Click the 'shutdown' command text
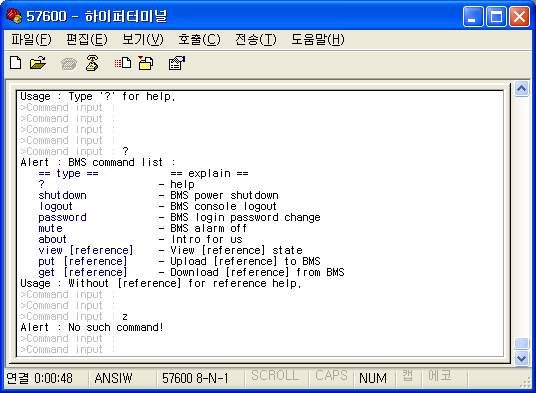The height and width of the screenshot is (393, 536). (63, 195)
